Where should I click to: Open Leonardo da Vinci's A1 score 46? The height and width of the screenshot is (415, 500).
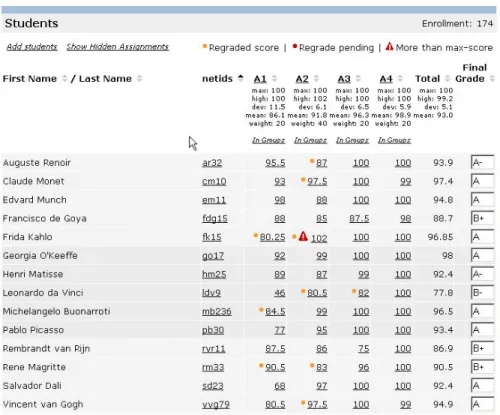click(x=280, y=293)
